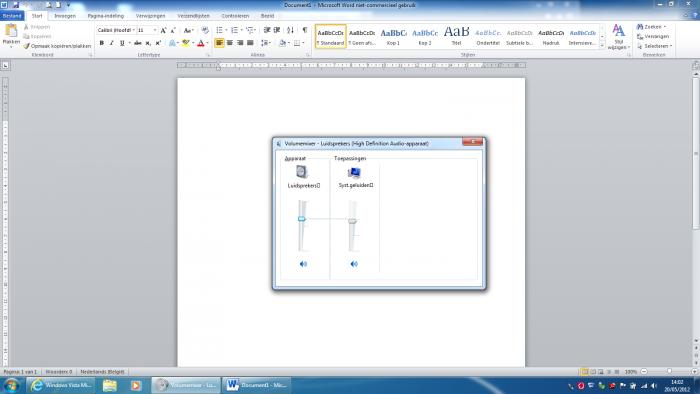Apply the Kop 2 style
The width and height of the screenshot is (700, 394).
425,36
